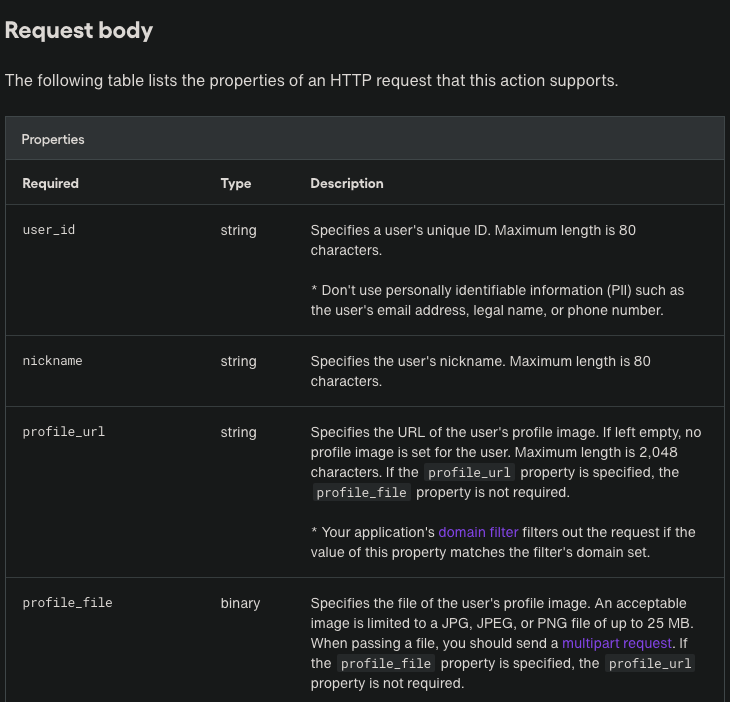Click the "string" type in nickname row
Viewport: 730px width, 702px height.
pos(239,361)
